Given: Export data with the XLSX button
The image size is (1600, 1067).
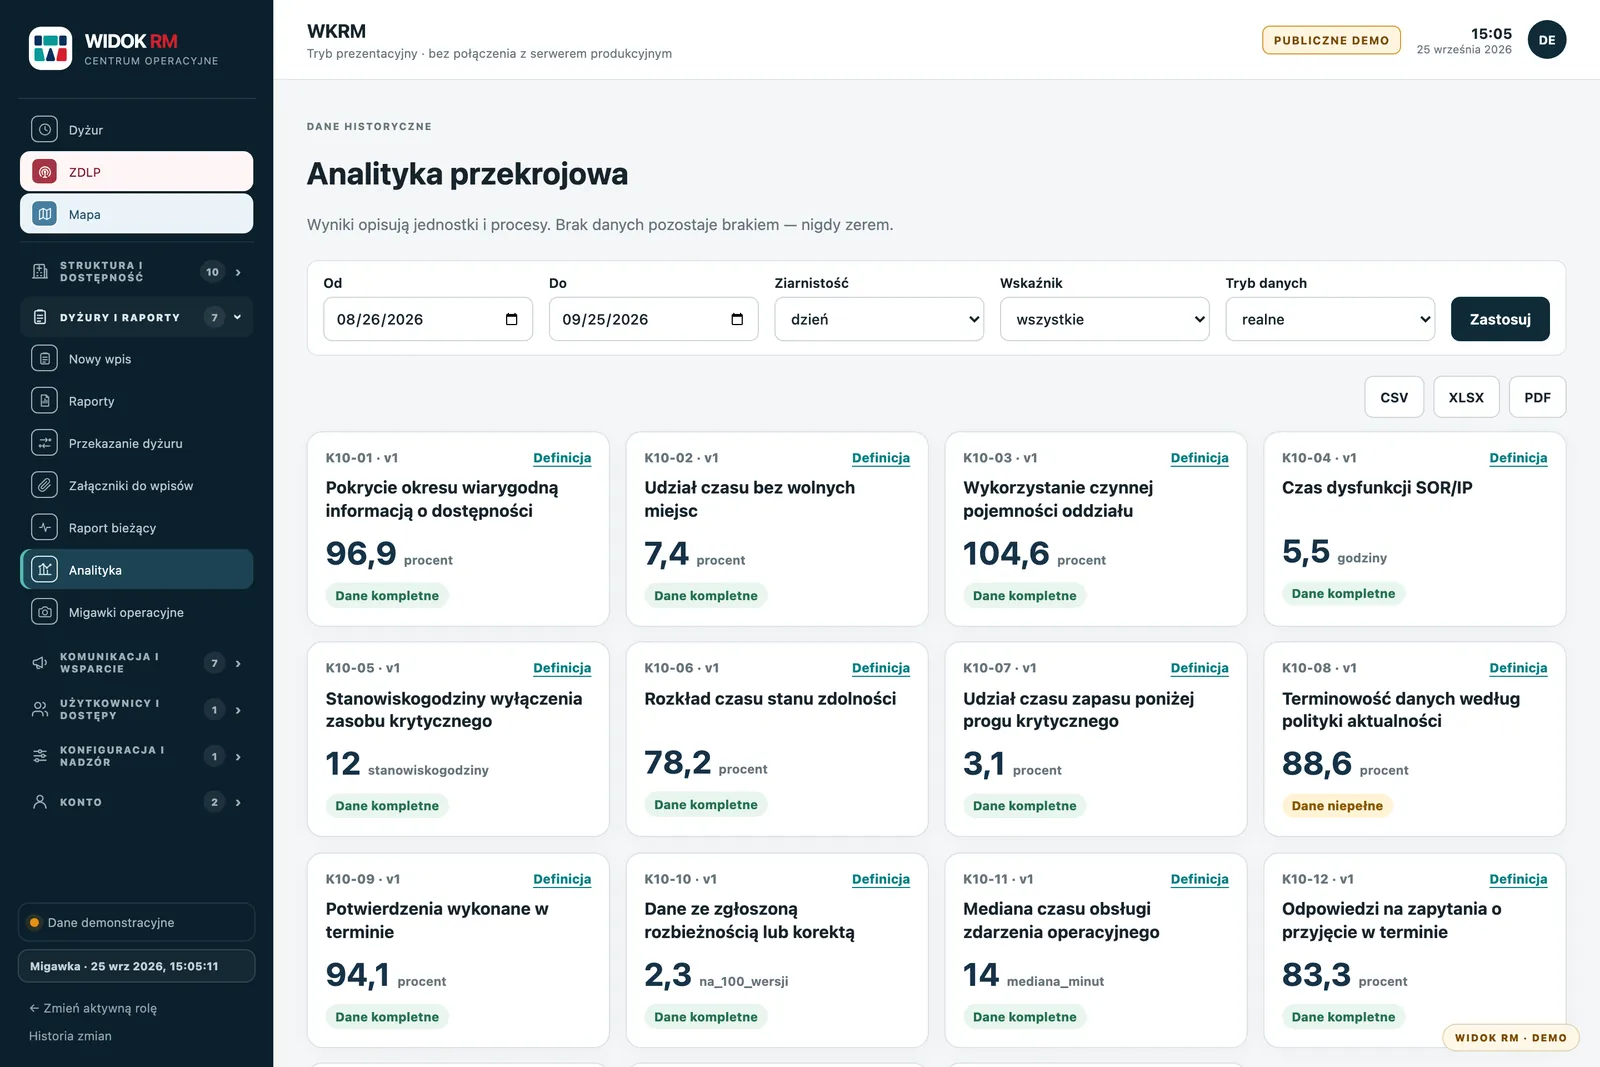Looking at the screenshot, I should click(1466, 397).
